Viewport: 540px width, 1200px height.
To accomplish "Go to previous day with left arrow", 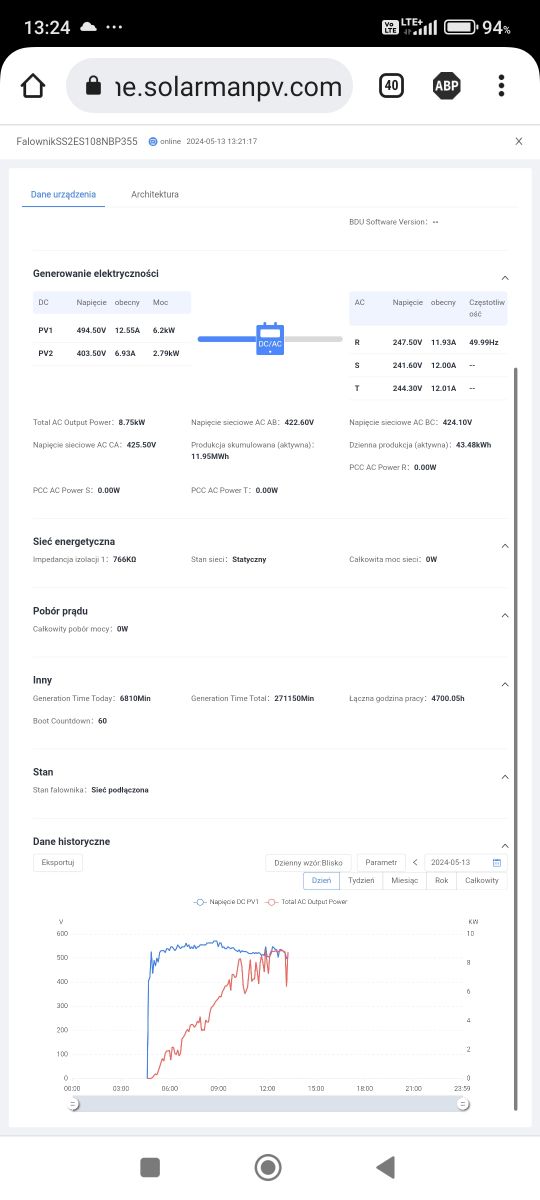I will [415, 862].
